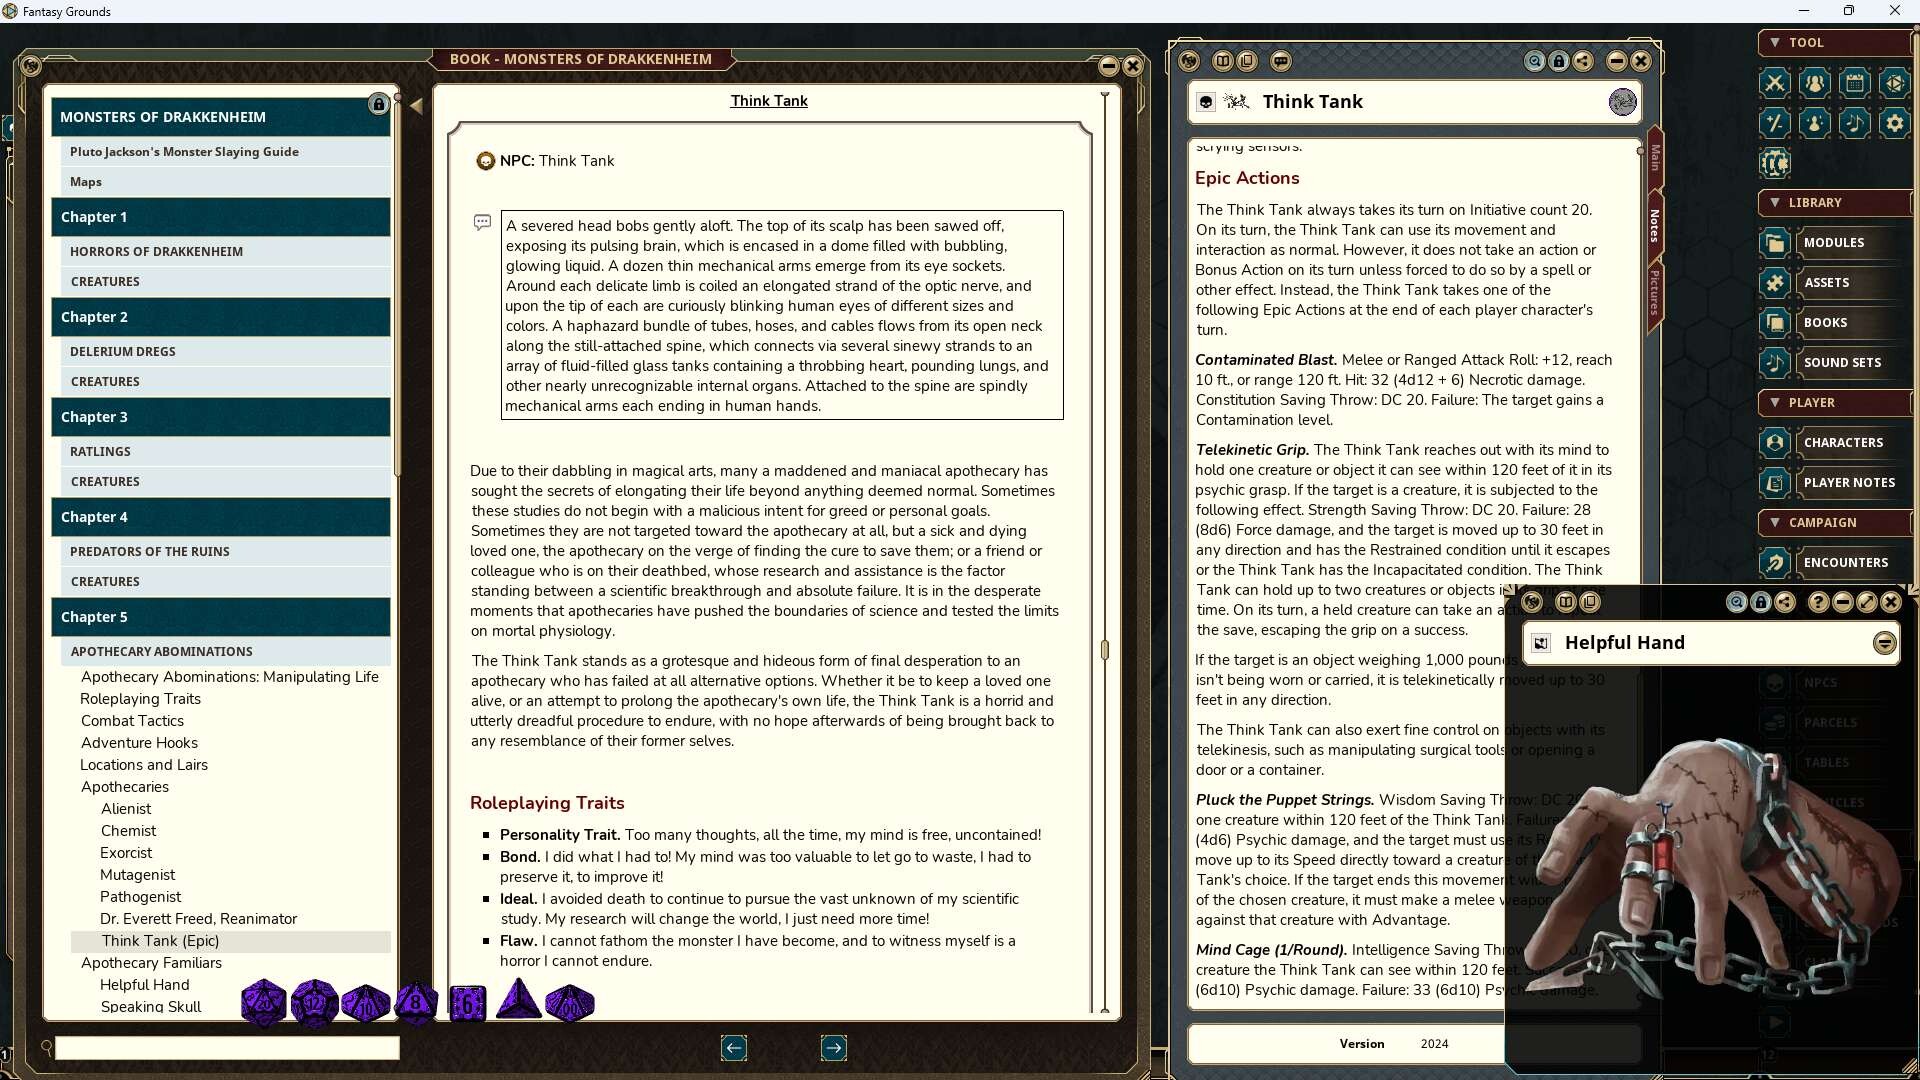This screenshot has height=1080, width=1920.
Task: Open the Modifiers plus-minus tool icon
Action: (x=1774, y=123)
